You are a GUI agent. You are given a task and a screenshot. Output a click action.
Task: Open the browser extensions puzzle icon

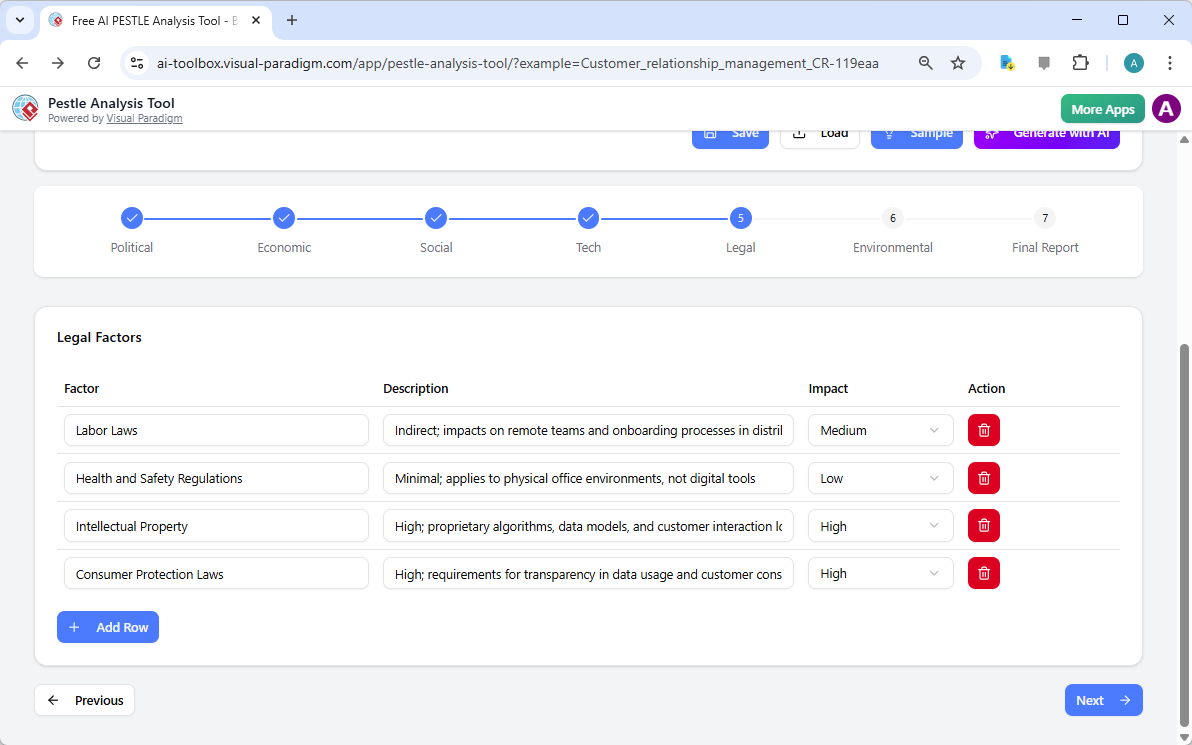point(1081,62)
